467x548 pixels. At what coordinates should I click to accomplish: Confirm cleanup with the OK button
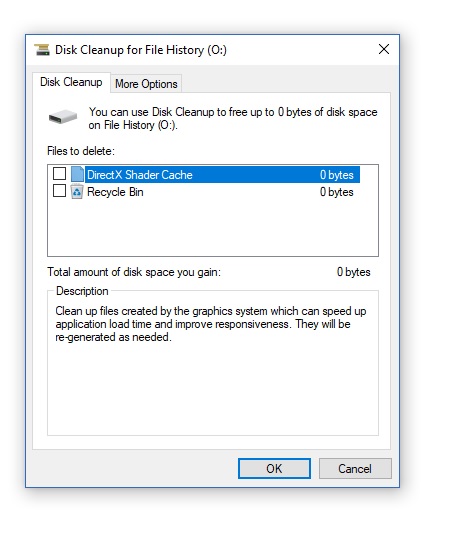tap(274, 469)
